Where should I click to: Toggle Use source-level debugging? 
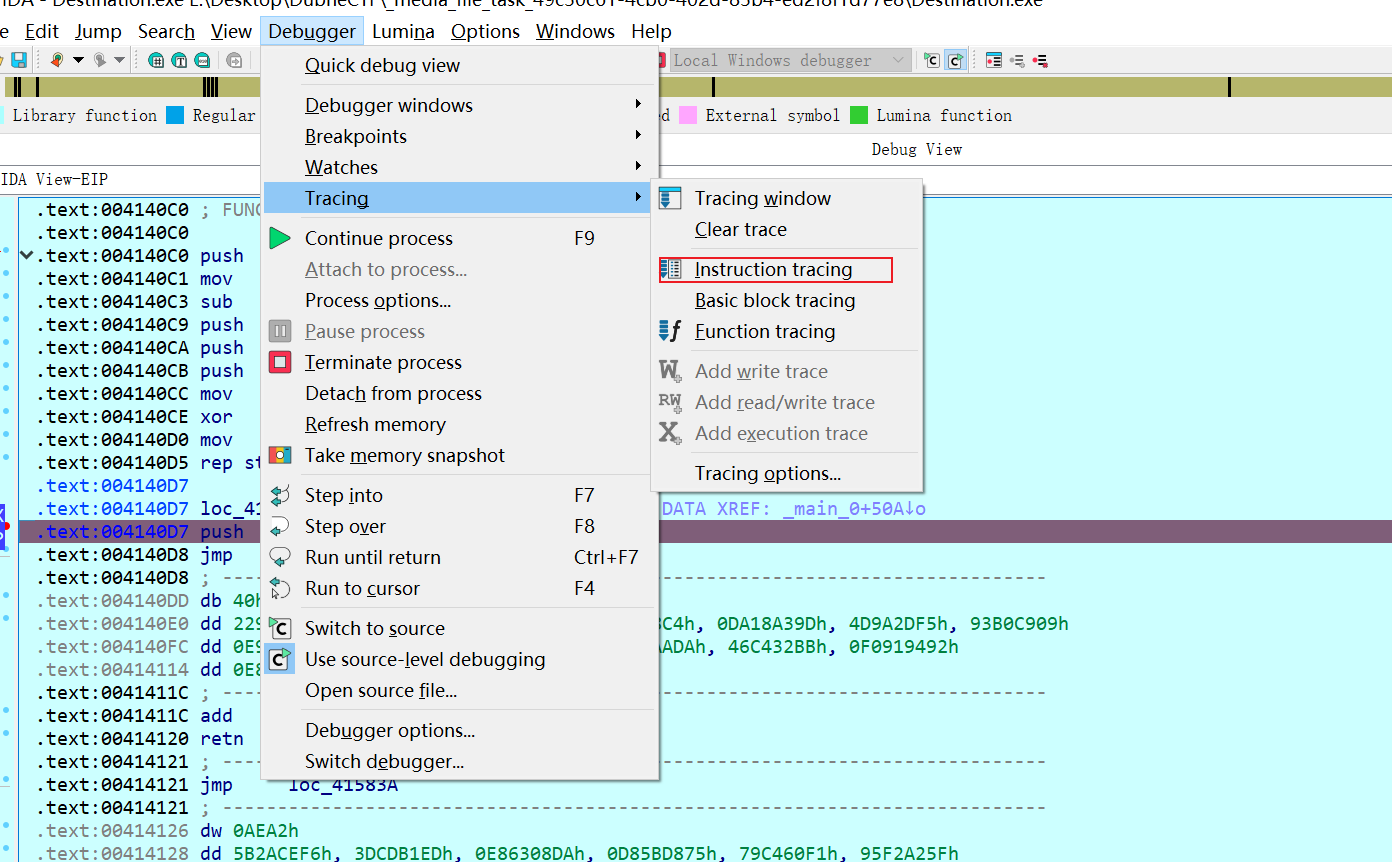425,660
